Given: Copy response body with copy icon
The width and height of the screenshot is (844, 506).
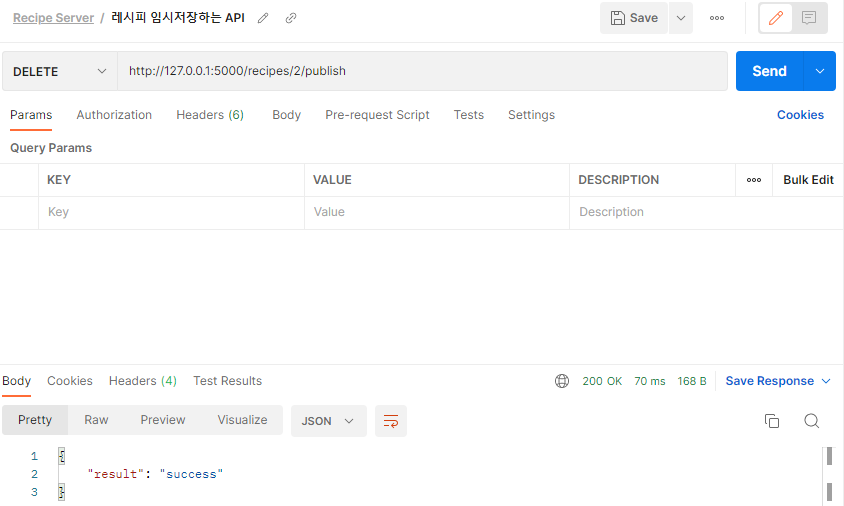Looking at the screenshot, I should point(772,421).
